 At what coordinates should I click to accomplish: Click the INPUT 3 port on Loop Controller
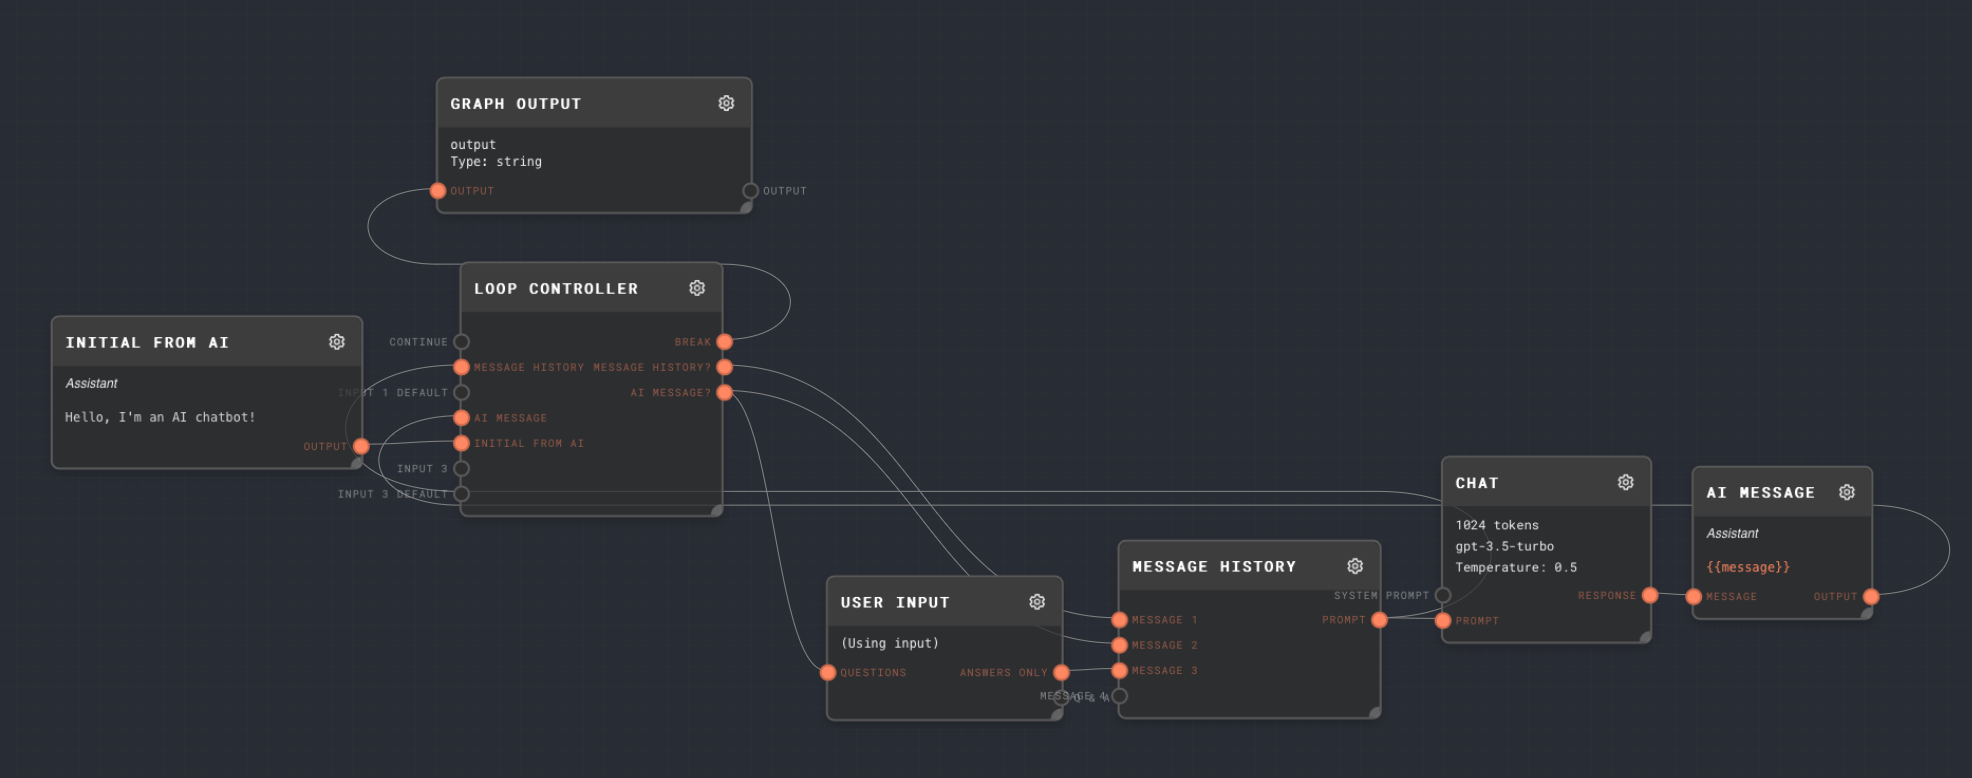pos(461,468)
